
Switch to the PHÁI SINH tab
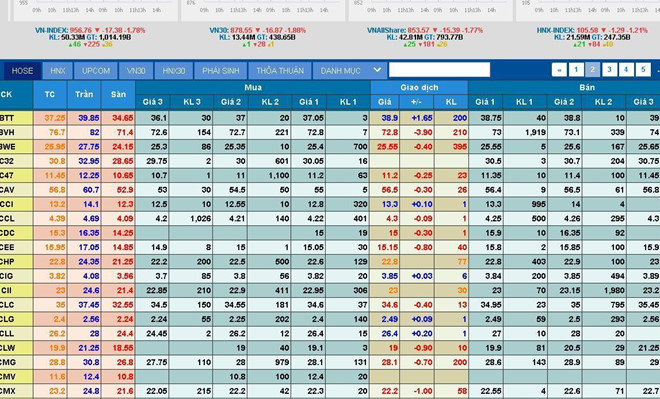pos(221,71)
